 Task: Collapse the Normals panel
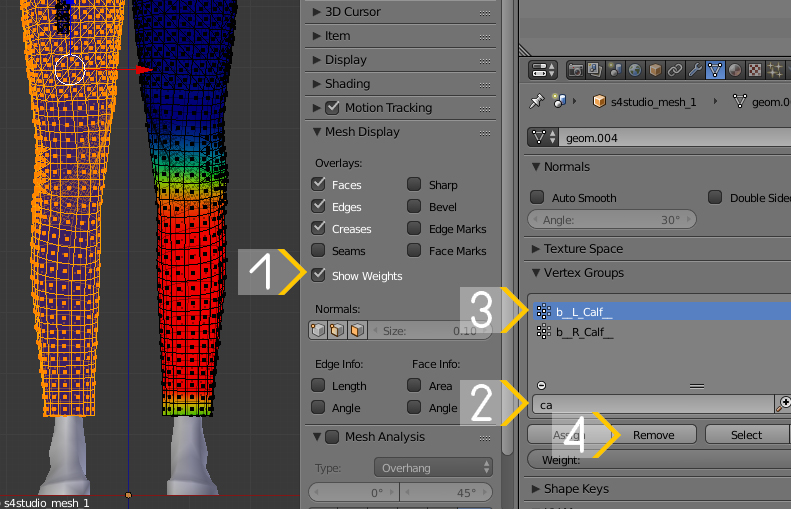536,166
